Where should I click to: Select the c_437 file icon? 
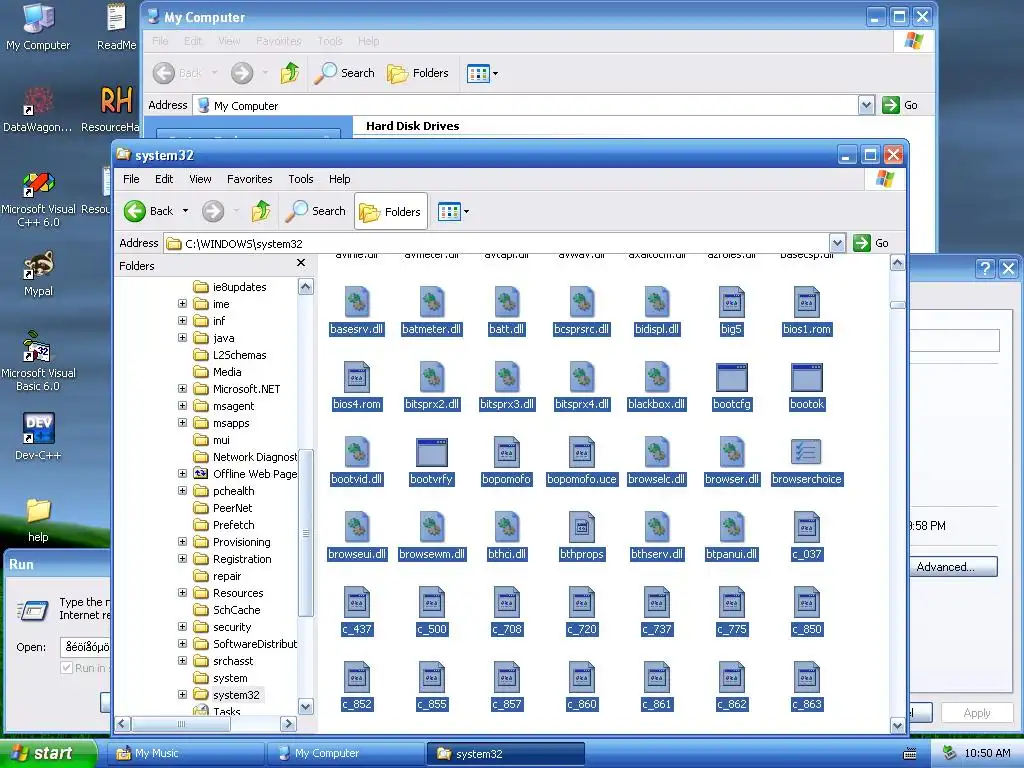pyautogui.click(x=357, y=603)
